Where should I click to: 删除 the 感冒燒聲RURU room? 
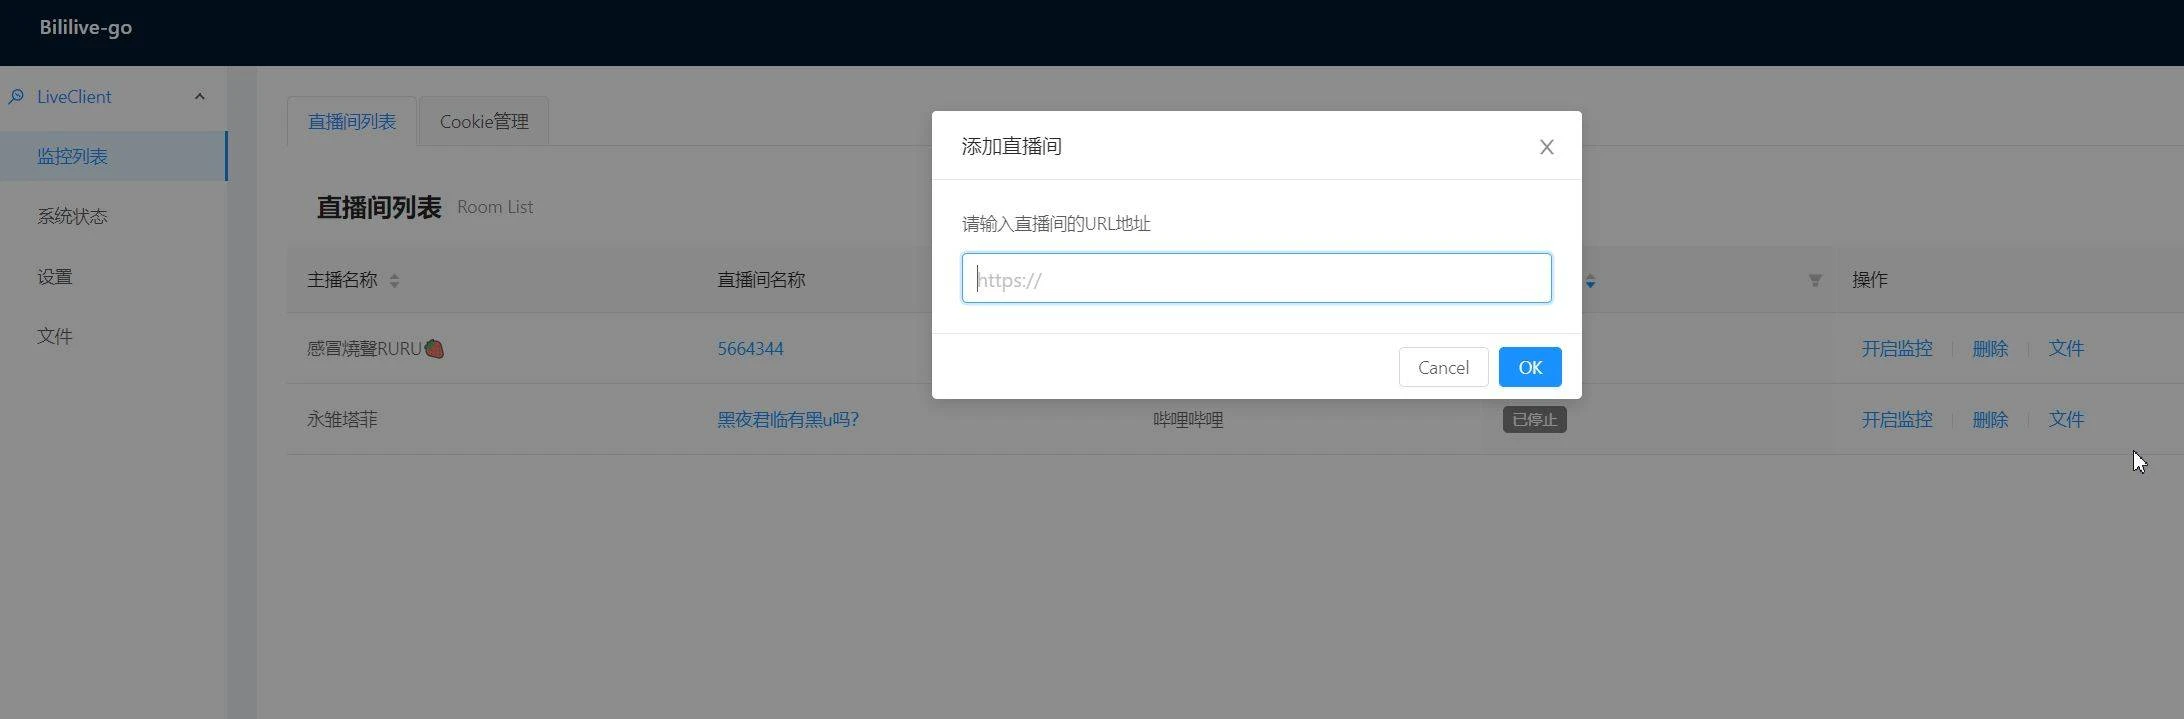coord(1990,349)
